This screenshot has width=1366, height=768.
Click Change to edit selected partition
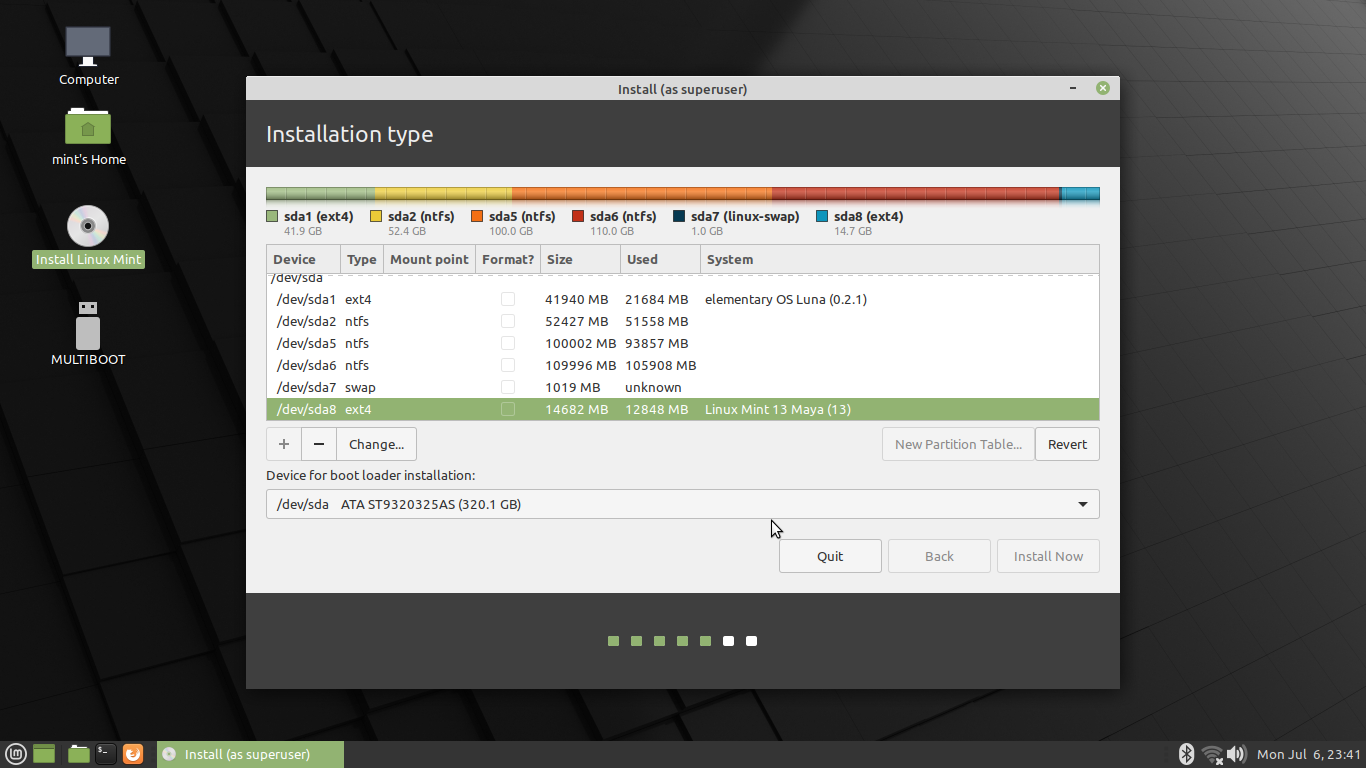tap(376, 443)
